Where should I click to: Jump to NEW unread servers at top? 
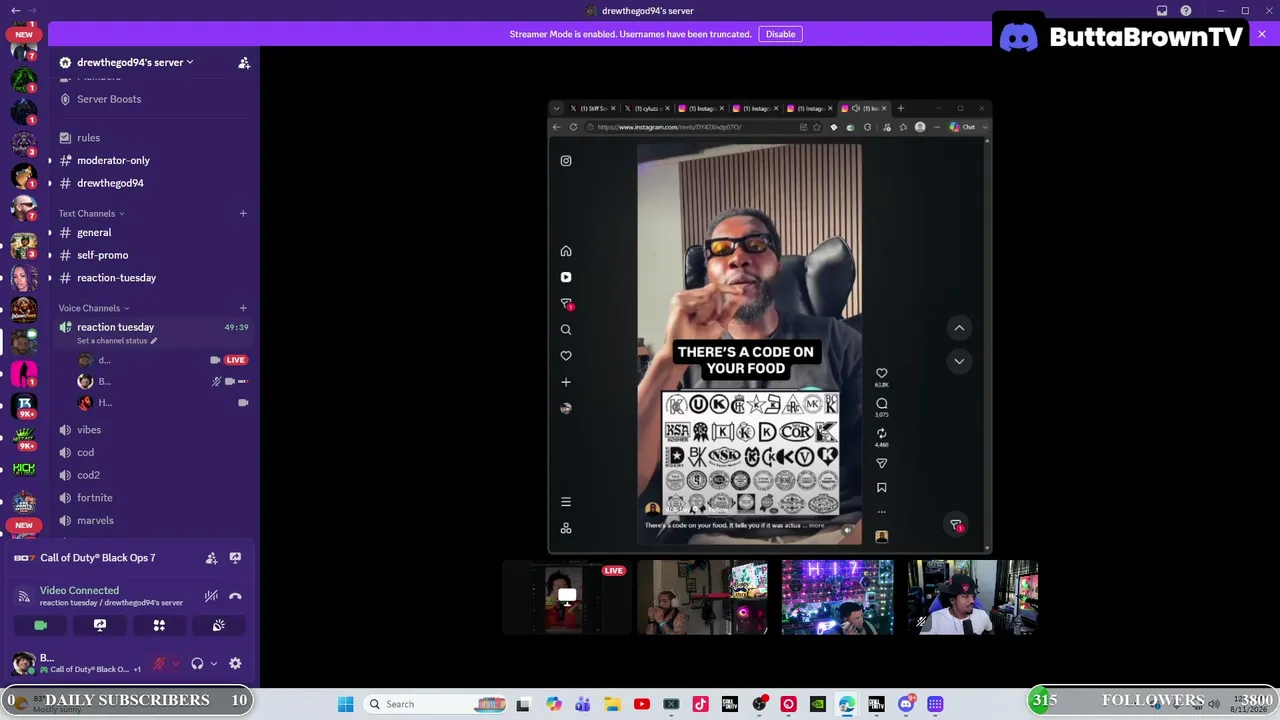coord(24,34)
